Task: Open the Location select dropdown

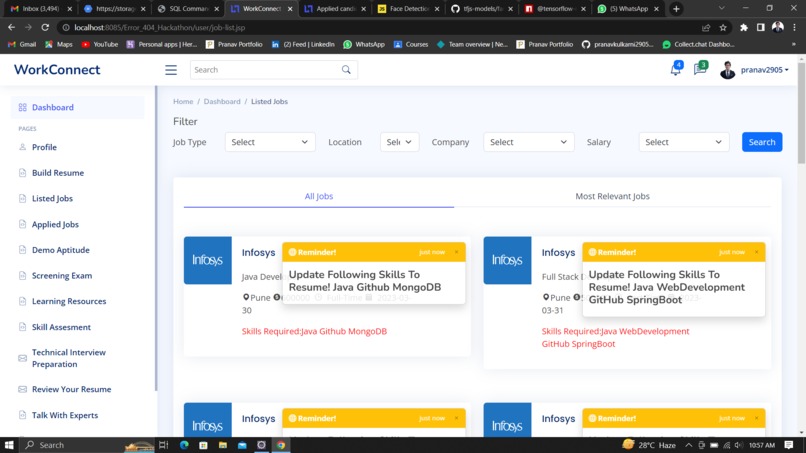Action: 399,142
